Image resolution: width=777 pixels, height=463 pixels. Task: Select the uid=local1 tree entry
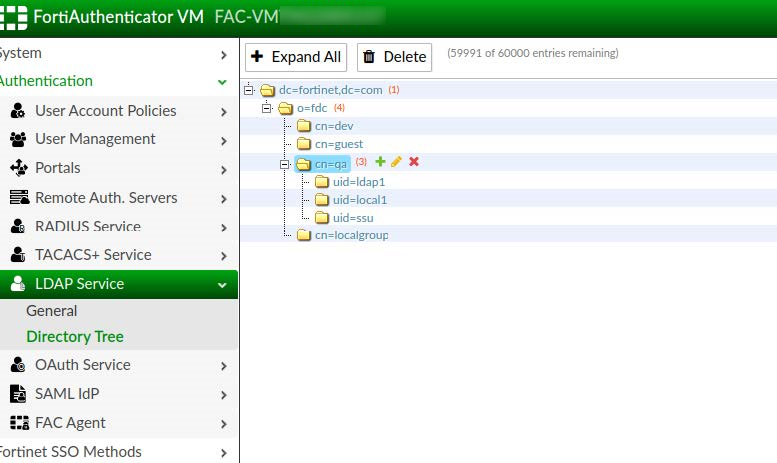point(360,200)
